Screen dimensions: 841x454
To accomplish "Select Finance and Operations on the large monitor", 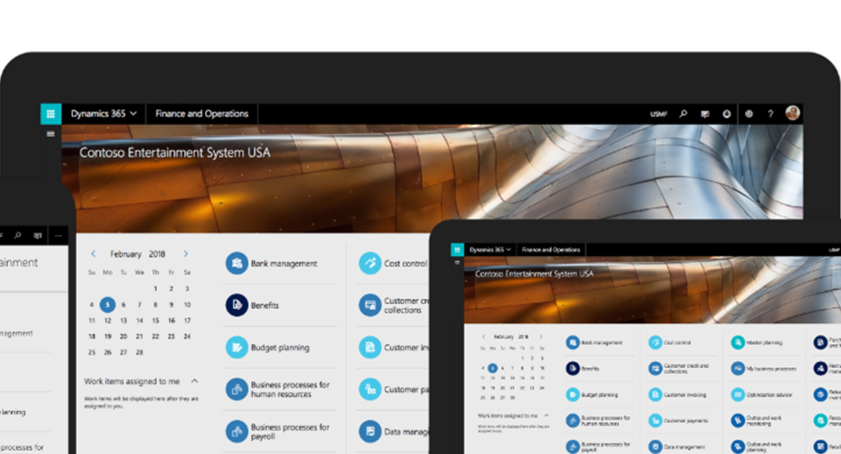I will pyautogui.click(x=201, y=114).
